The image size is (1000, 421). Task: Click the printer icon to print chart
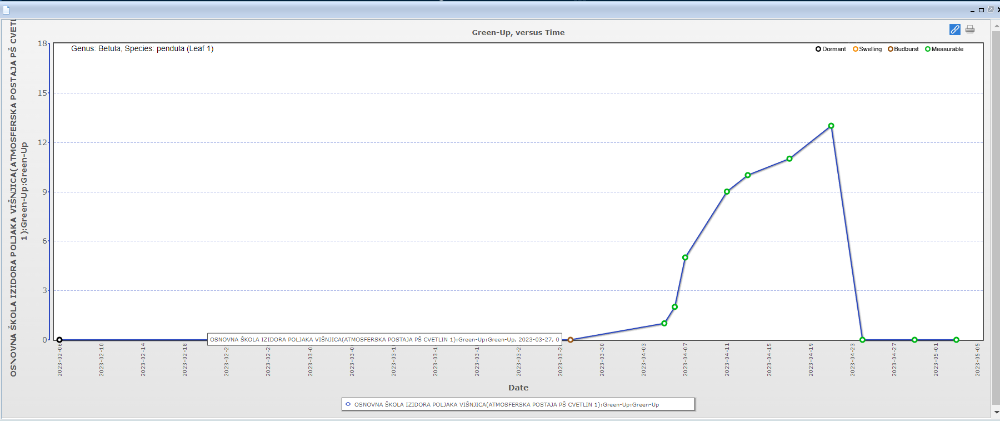coord(969,29)
